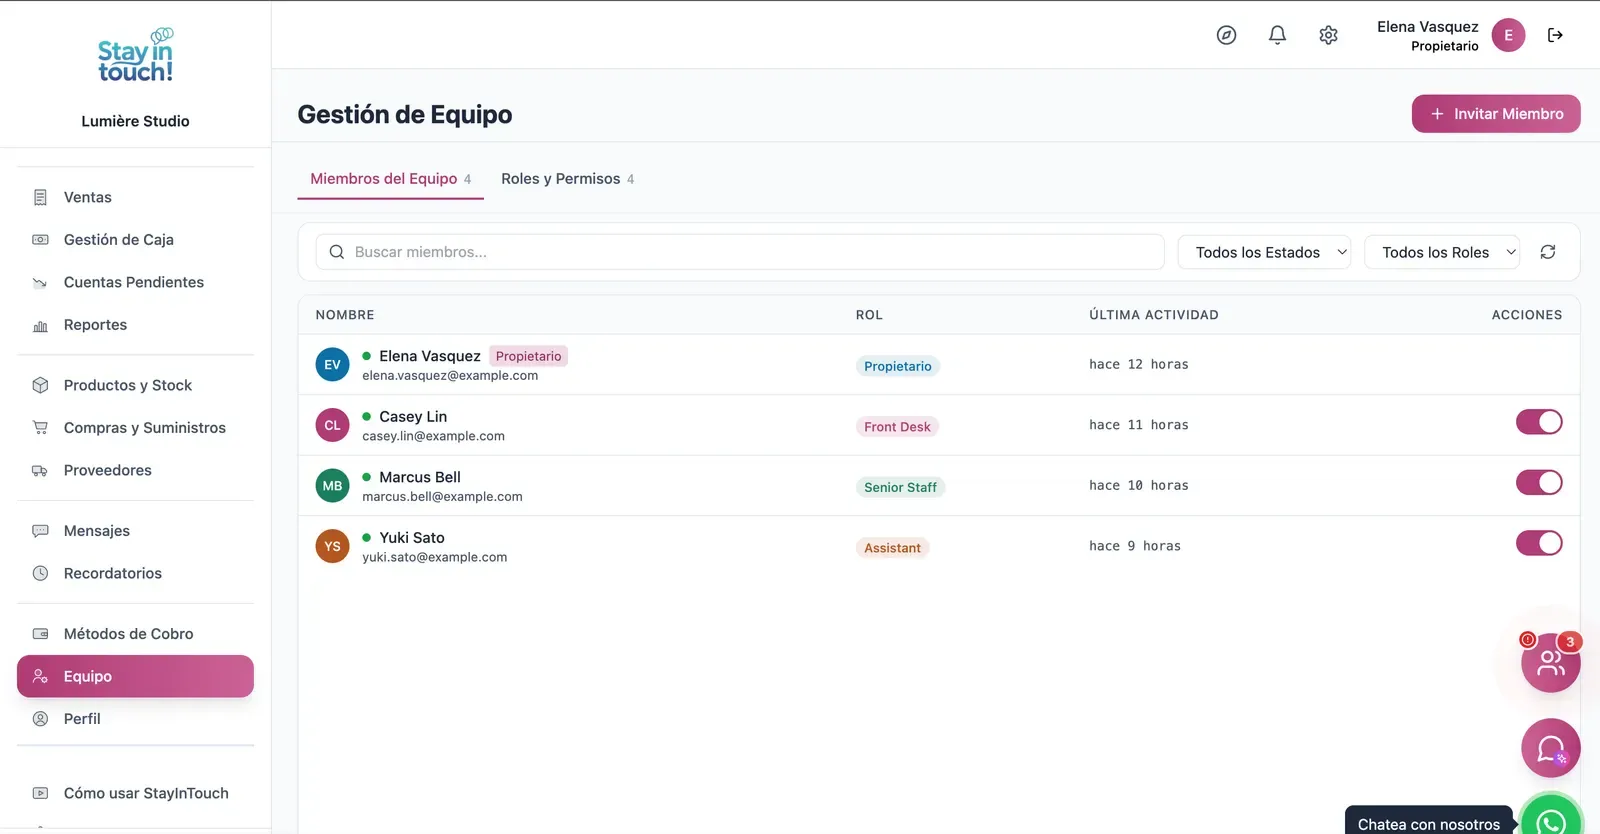This screenshot has height=834, width=1600.
Task: Disable Yuki Sato's active toggle
Action: [1539, 543]
